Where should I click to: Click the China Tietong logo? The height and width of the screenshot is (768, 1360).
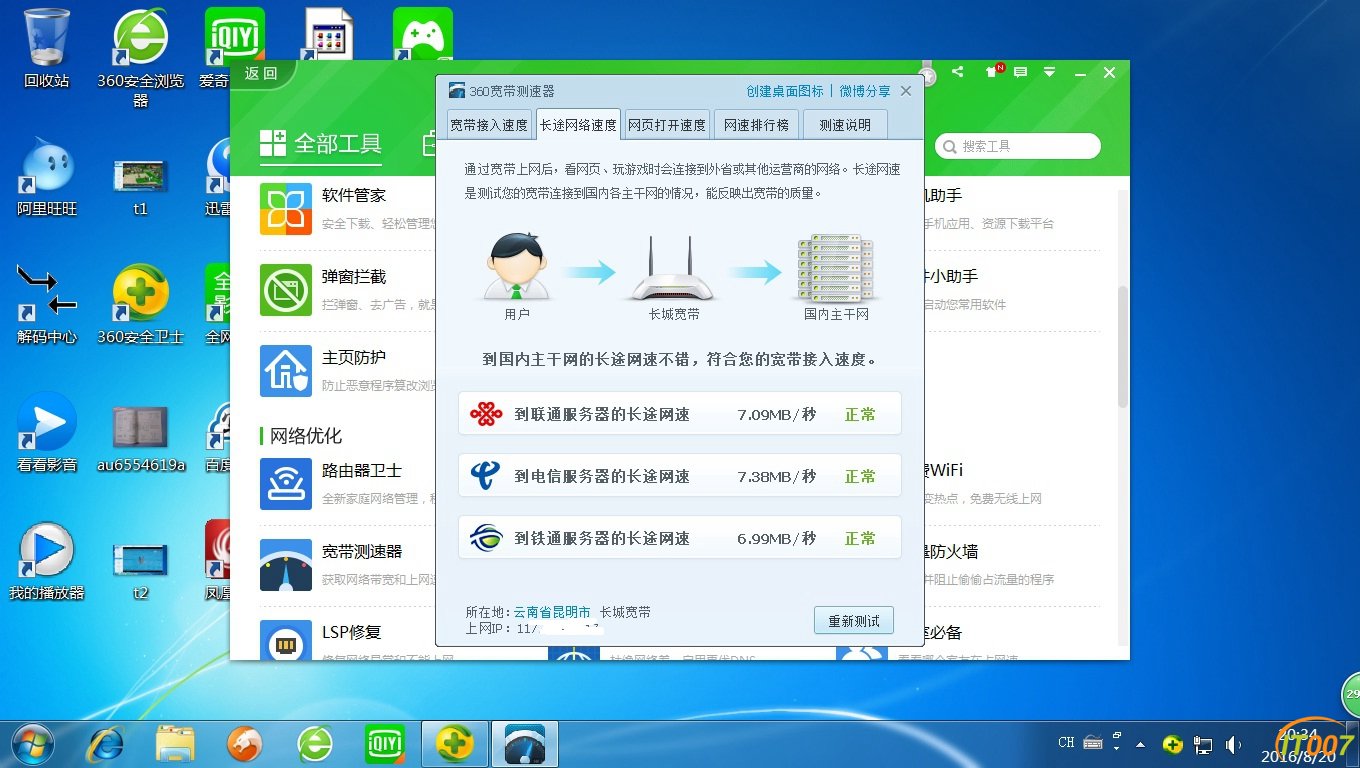(x=486, y=538)
